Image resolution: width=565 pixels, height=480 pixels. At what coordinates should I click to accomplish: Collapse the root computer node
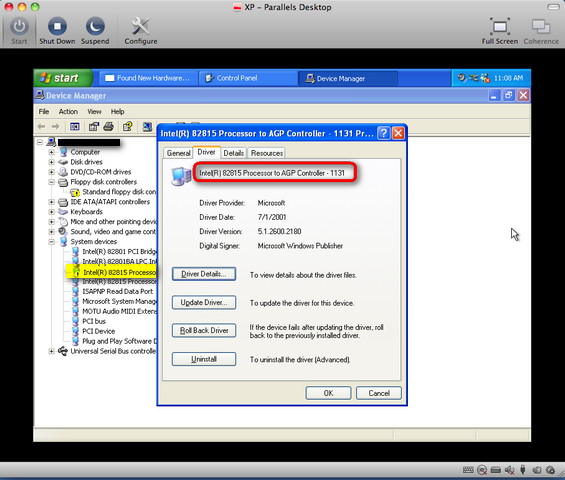pos(40,142)
